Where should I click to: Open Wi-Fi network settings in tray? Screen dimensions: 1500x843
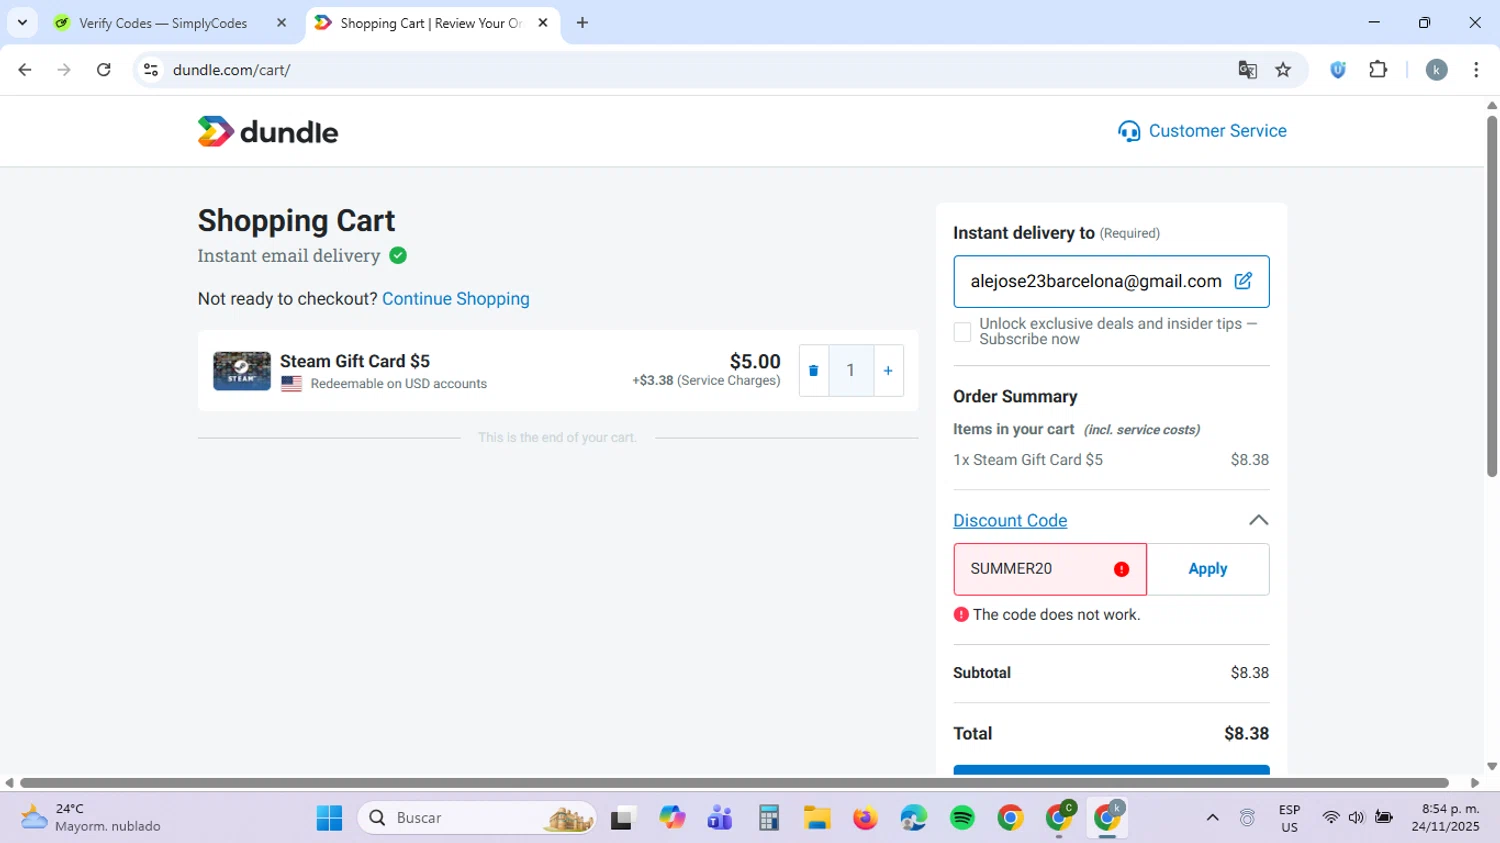pyautogui.click(x=1330, y=818)
